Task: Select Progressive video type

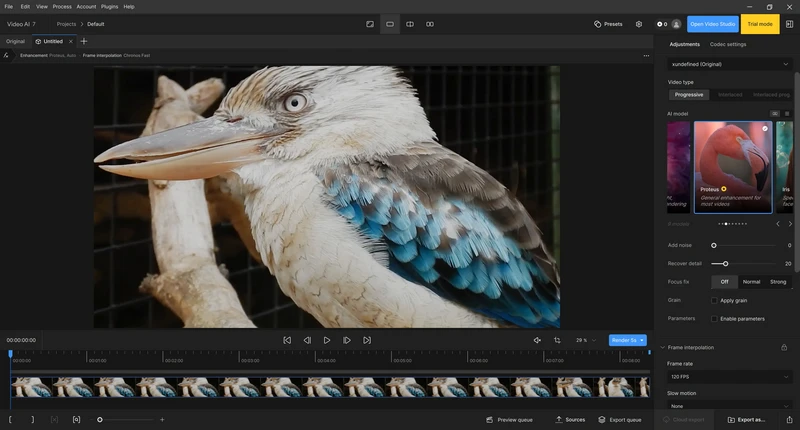Action: pyautogui.click(x=689, y=95)
